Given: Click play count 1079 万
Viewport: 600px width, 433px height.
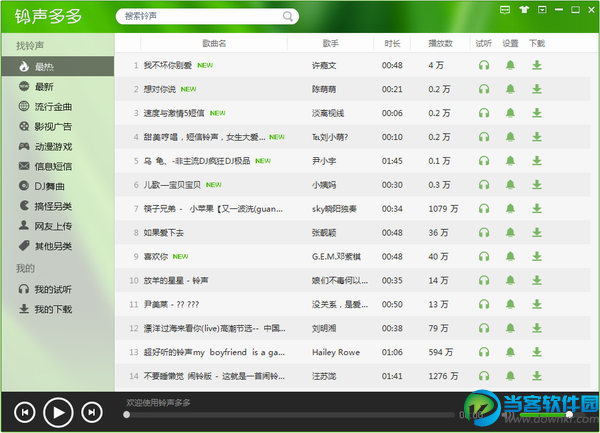Looking at the screenshot, I should (443, 209).
